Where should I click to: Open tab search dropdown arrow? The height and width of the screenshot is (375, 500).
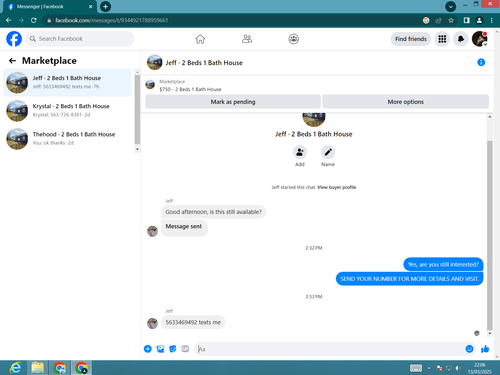(x=450, y=6)
